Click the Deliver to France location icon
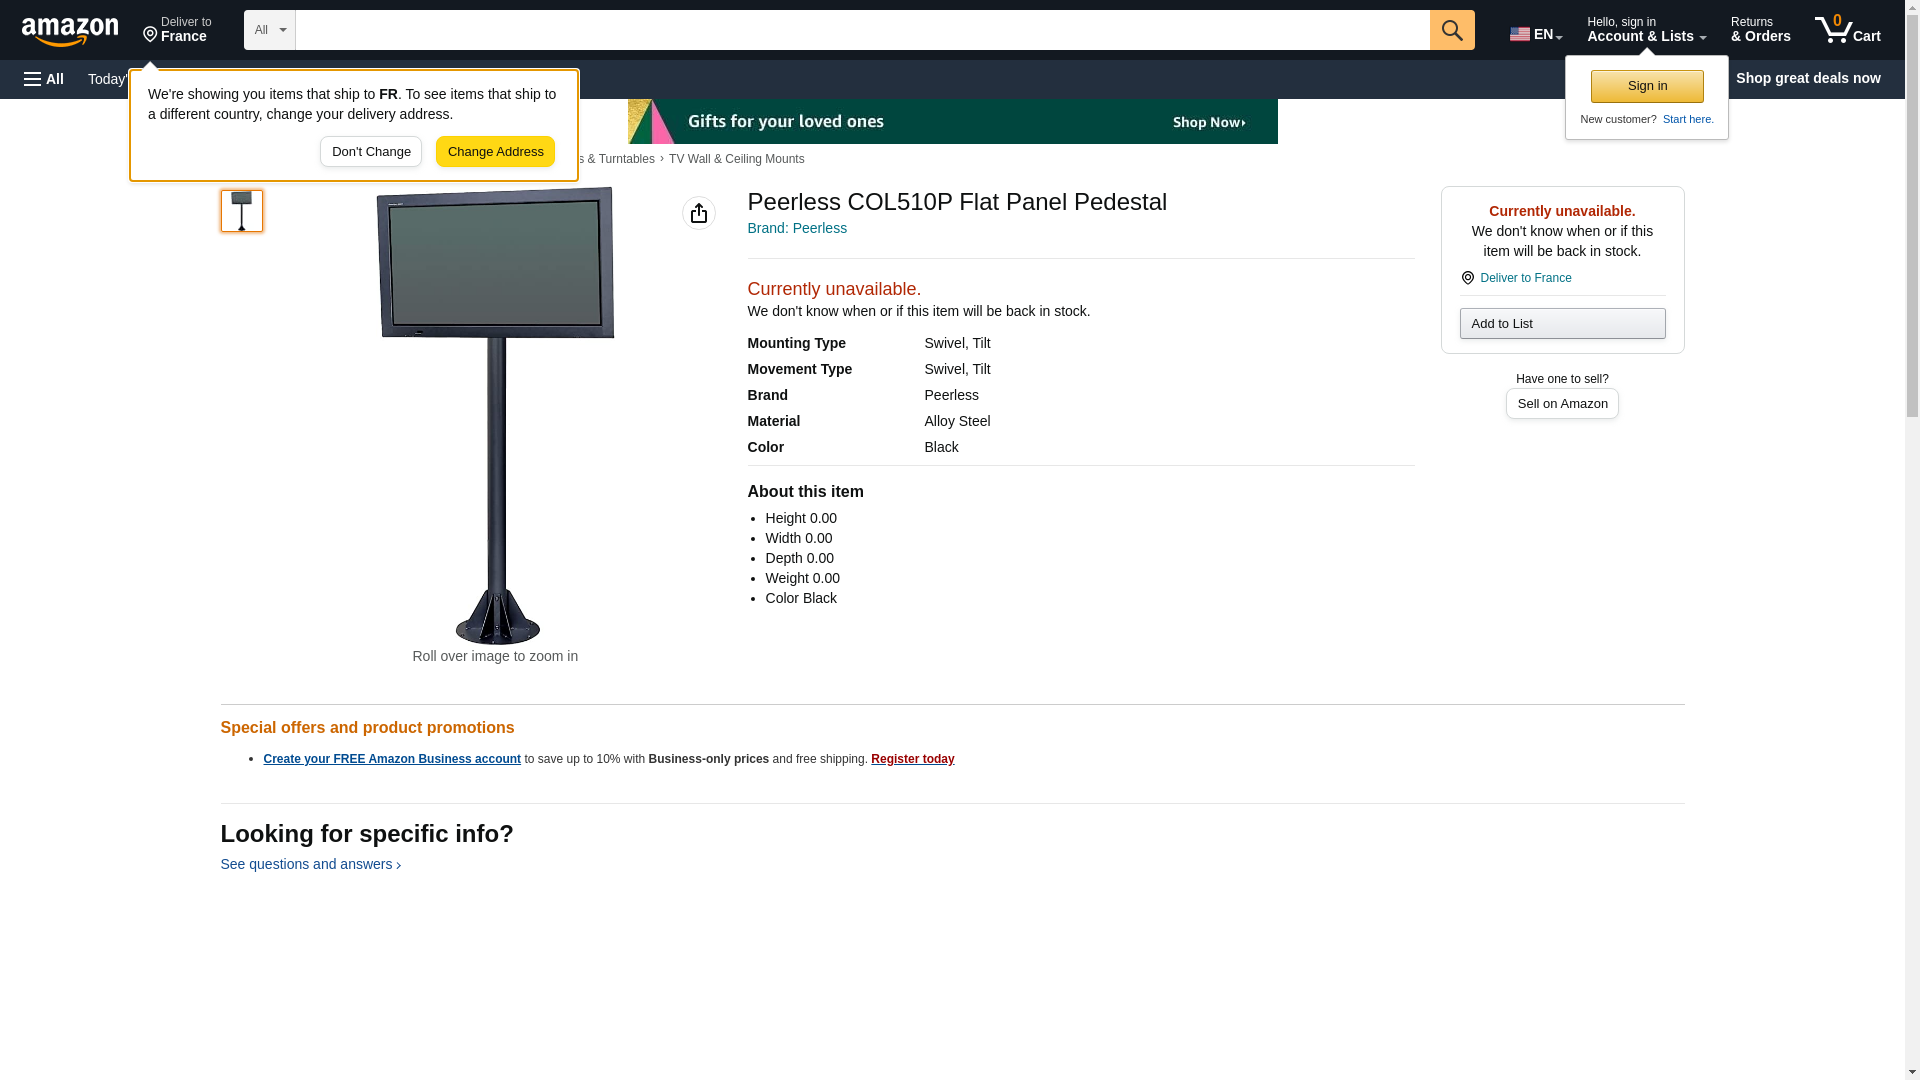Image resolution: width=1920 pixels, height=1080 pixels. (x=1467, y=278)
